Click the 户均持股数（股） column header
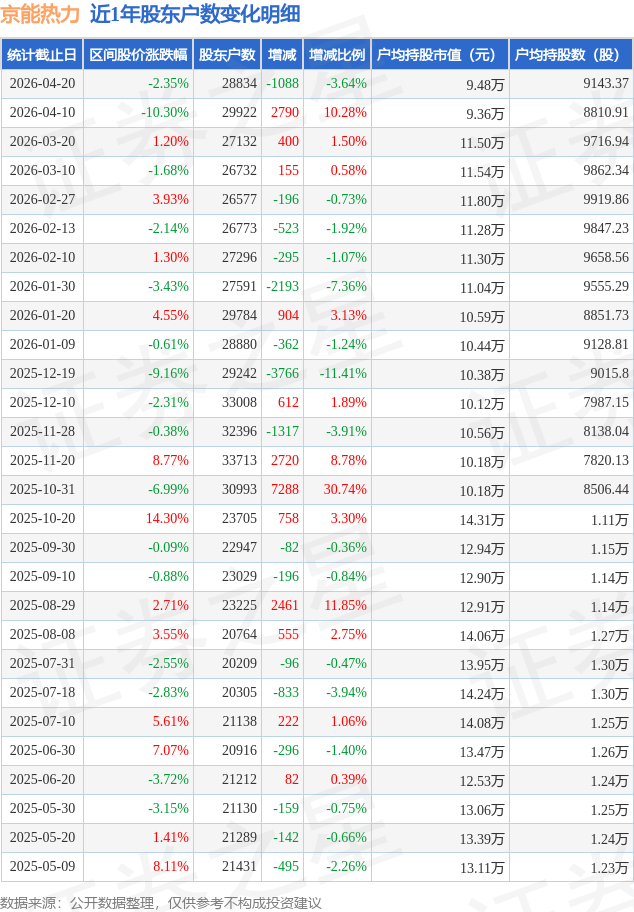634x912 pixels. coord(570,55)
